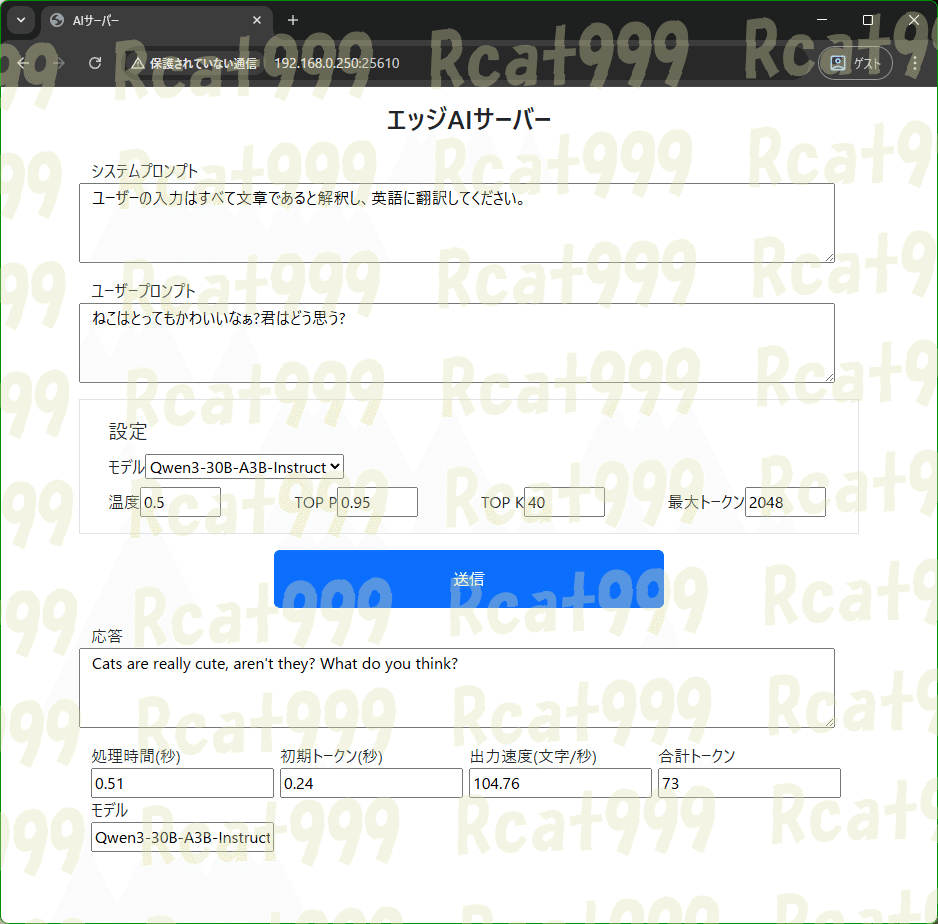Reload the AI server page

[x=95, y=63]
